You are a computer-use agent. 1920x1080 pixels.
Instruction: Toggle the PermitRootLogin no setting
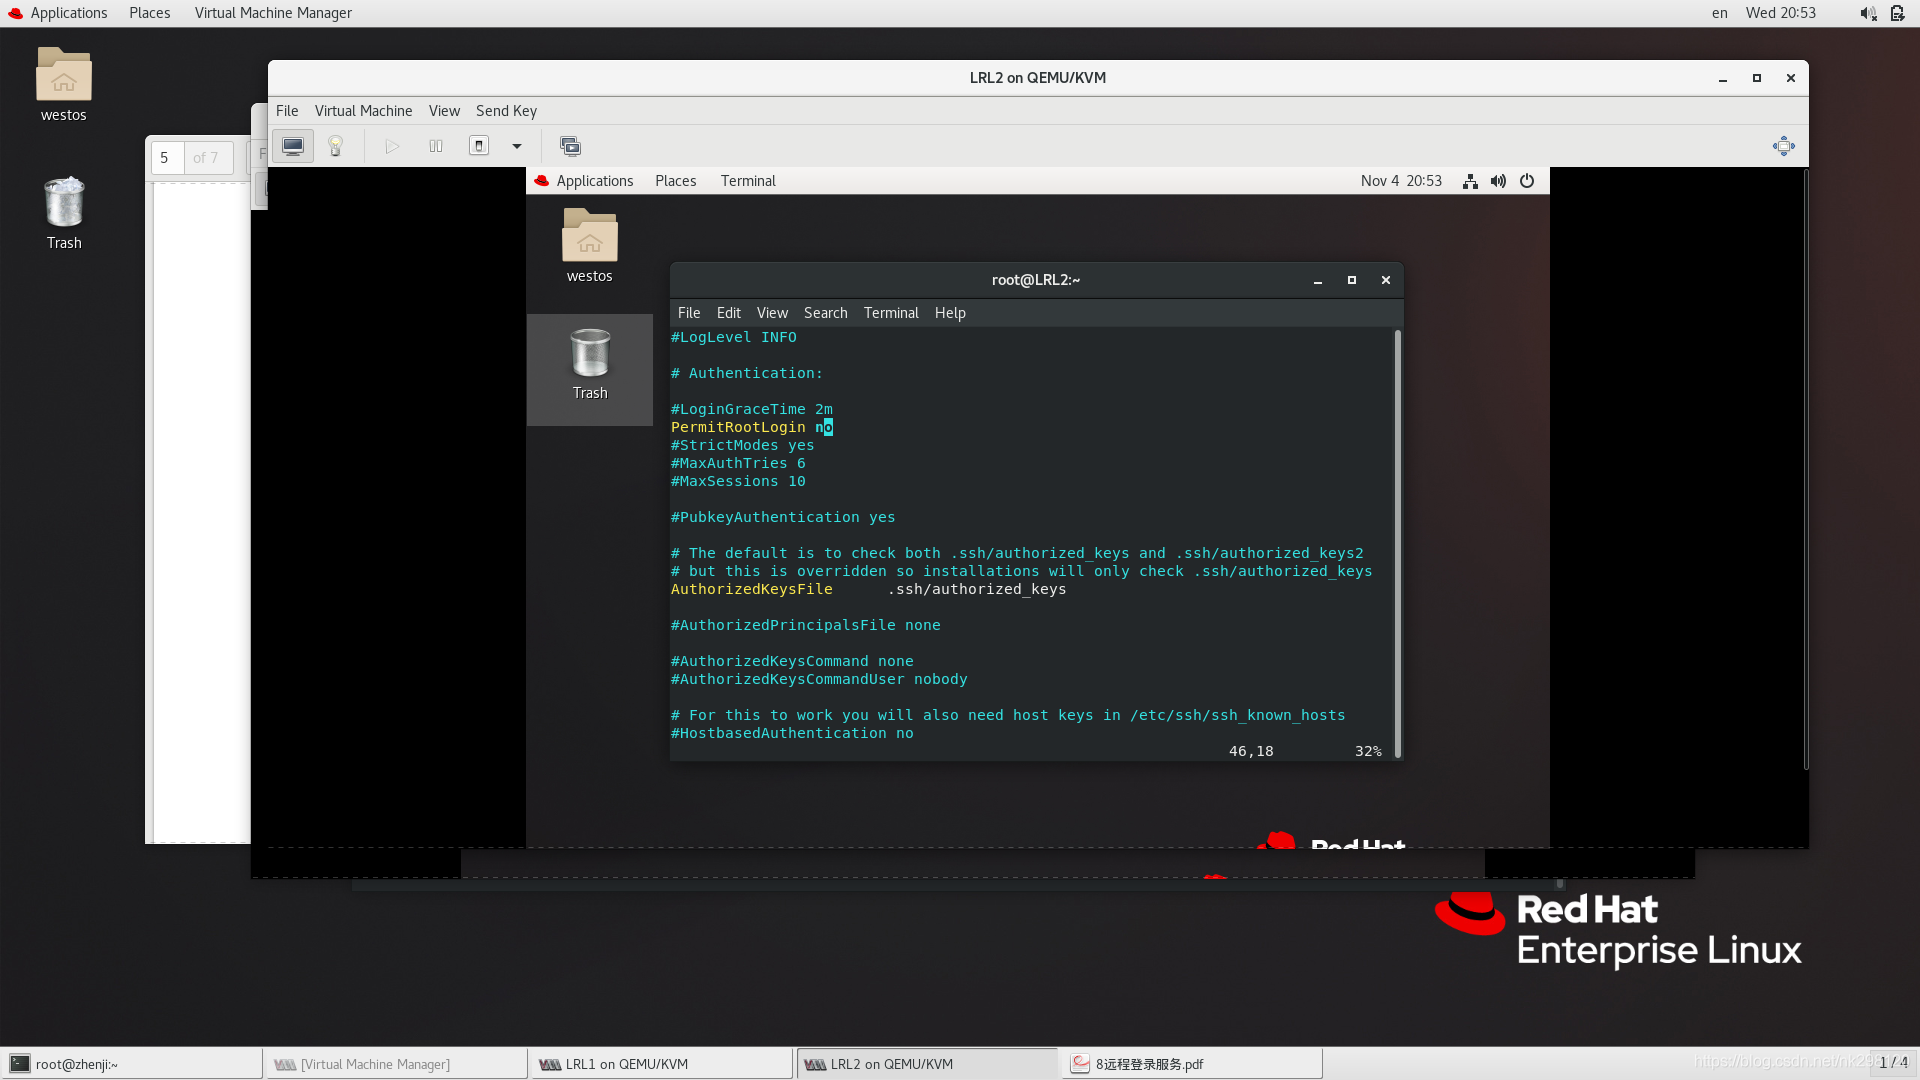[752, 426]
